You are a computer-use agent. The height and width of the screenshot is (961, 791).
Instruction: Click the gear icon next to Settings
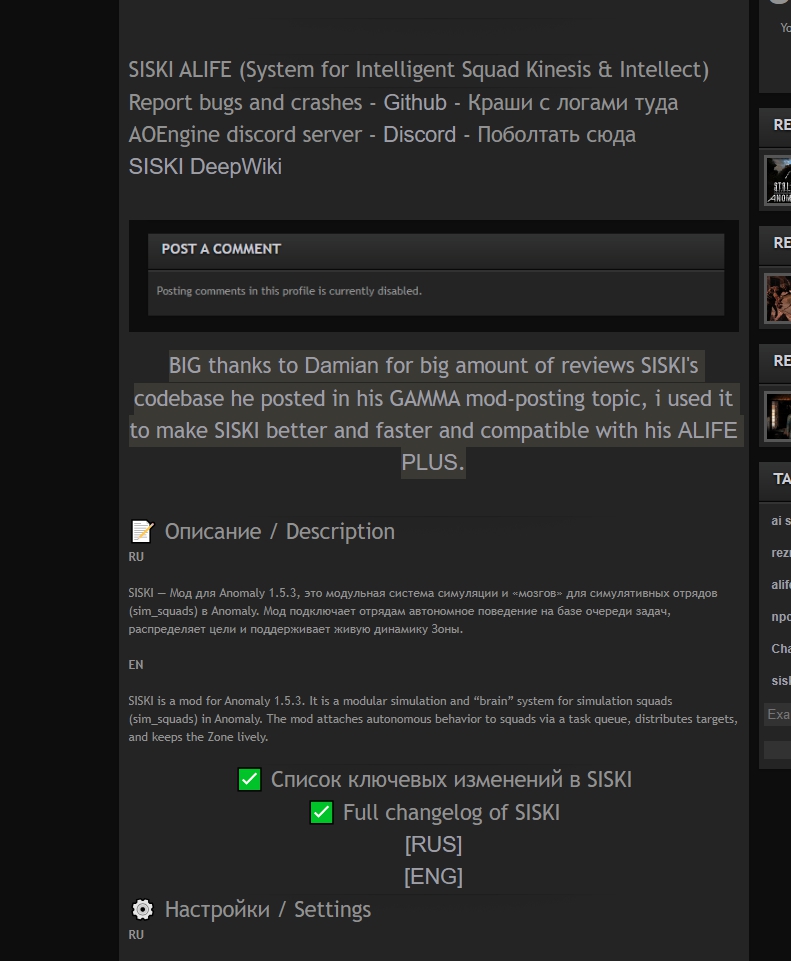click(142, 909)
